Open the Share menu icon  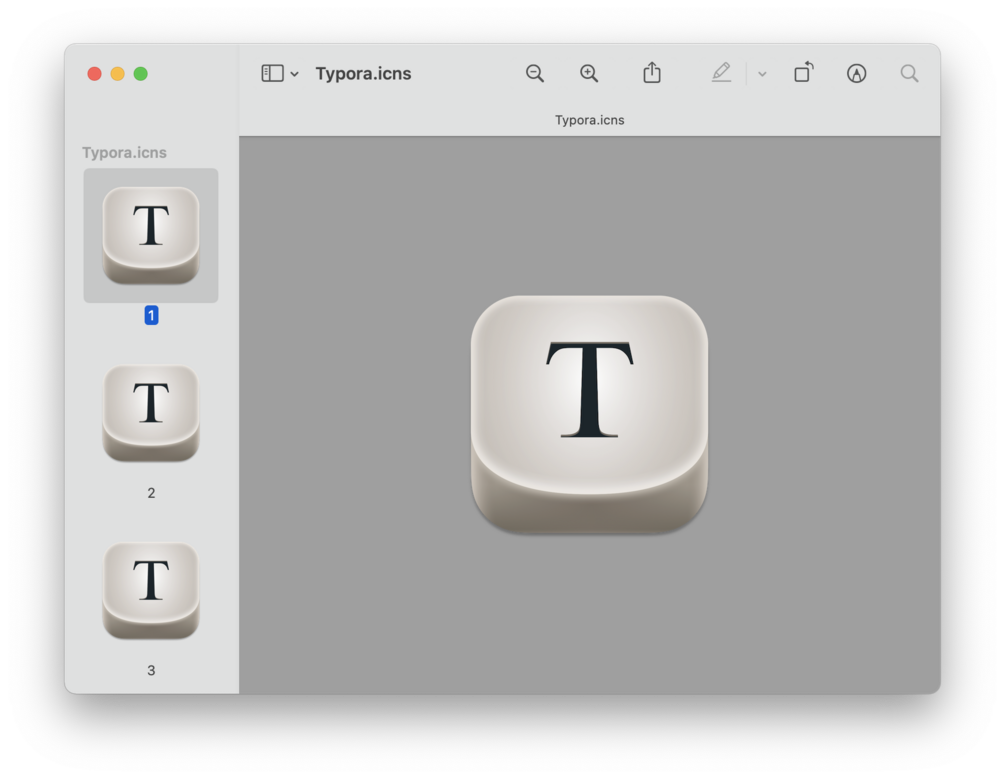(x=652, y=72)
